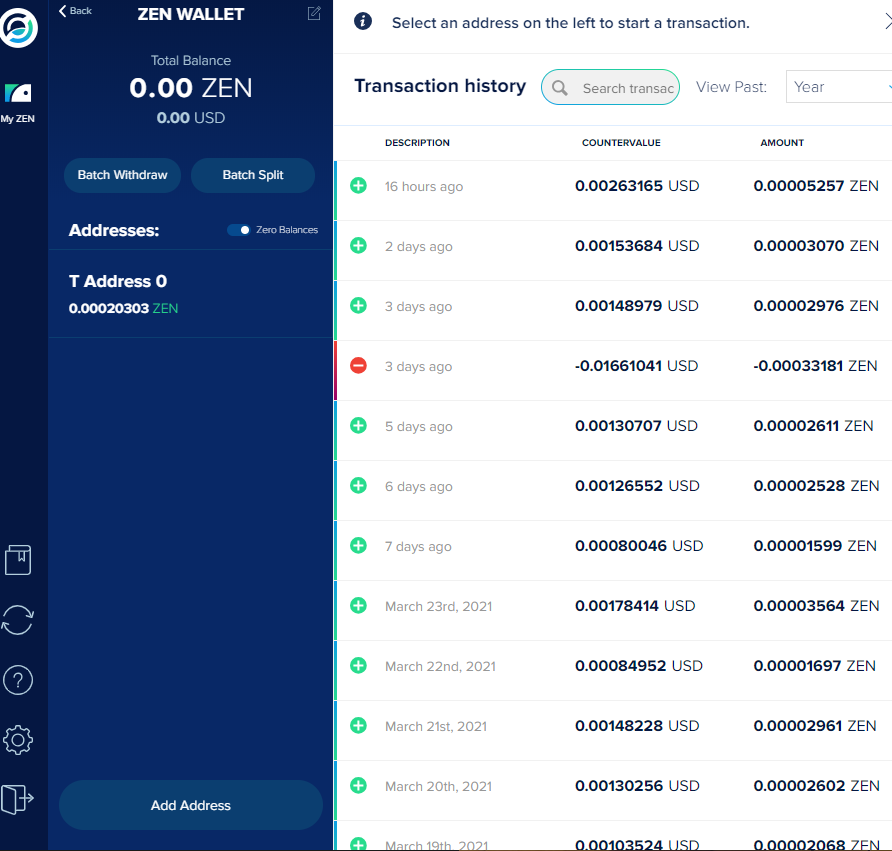Click the COUNTERVALUE column header
Screen dimensions: 892x851
621,143
